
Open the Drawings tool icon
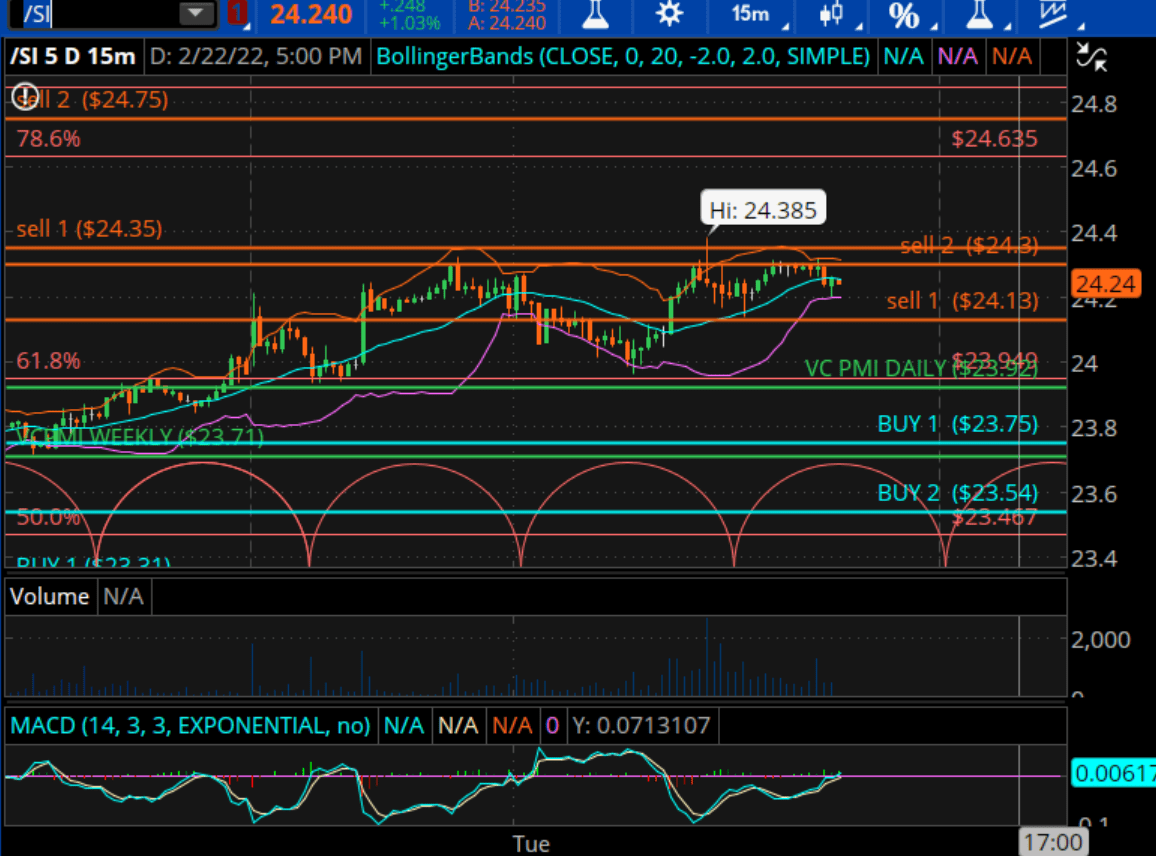[1054, 15]
